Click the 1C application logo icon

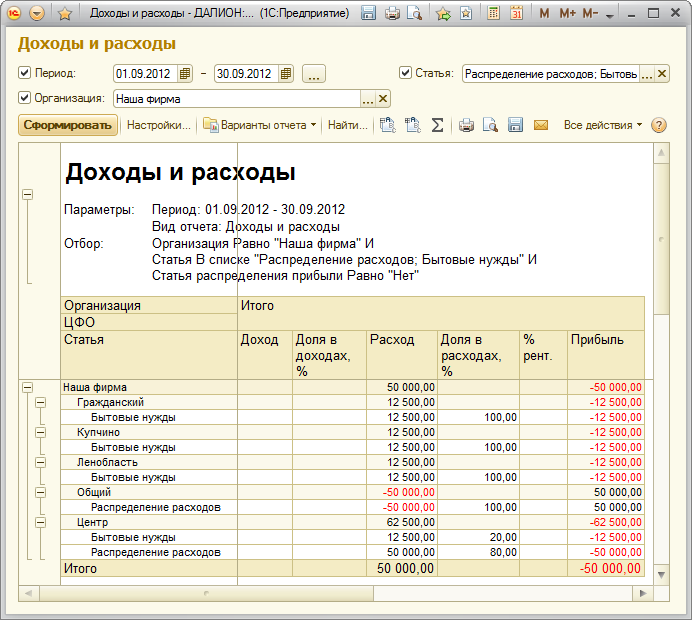pos(14,13)
